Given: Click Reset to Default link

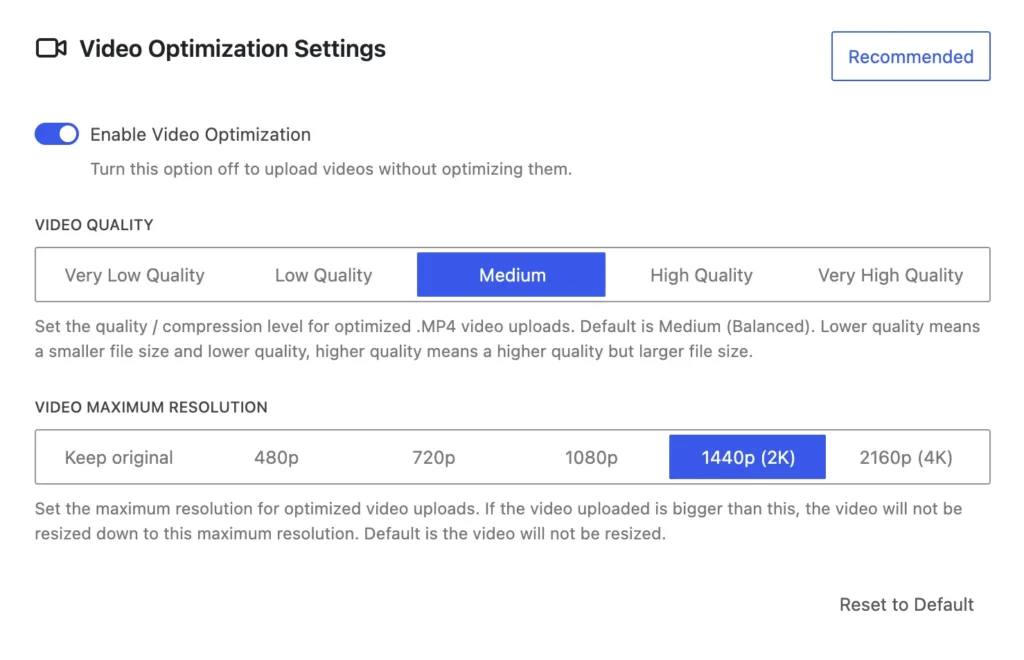Looking at the screenshot, I should pyautogui.click(x=906, y=604).
